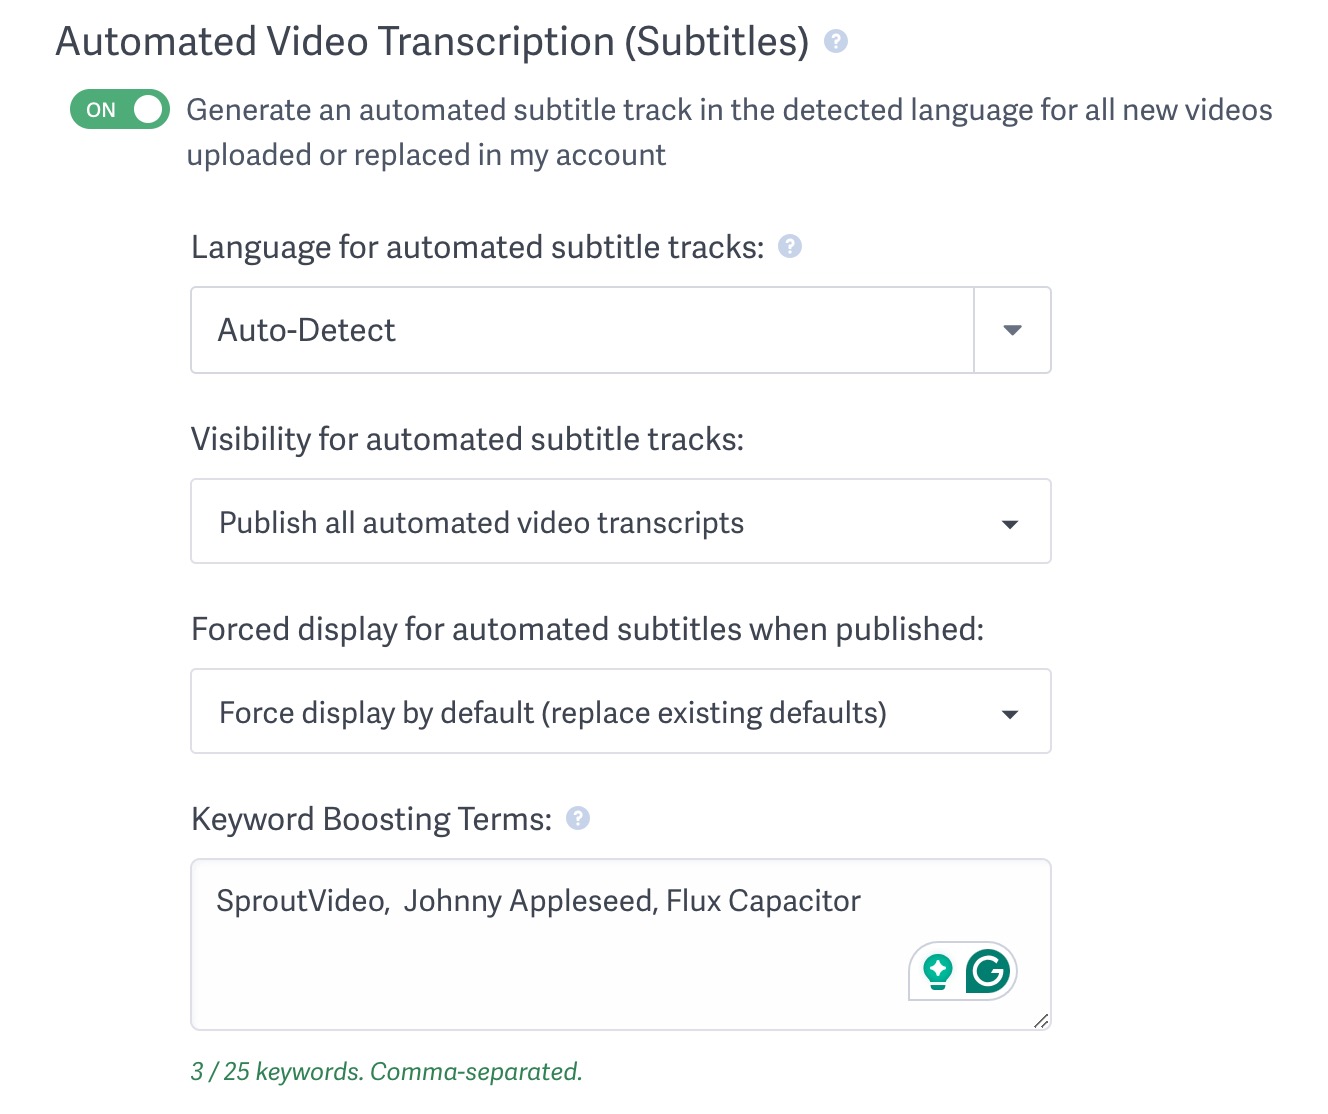View help for Keyword Boosting Terms

coord(577,818)
